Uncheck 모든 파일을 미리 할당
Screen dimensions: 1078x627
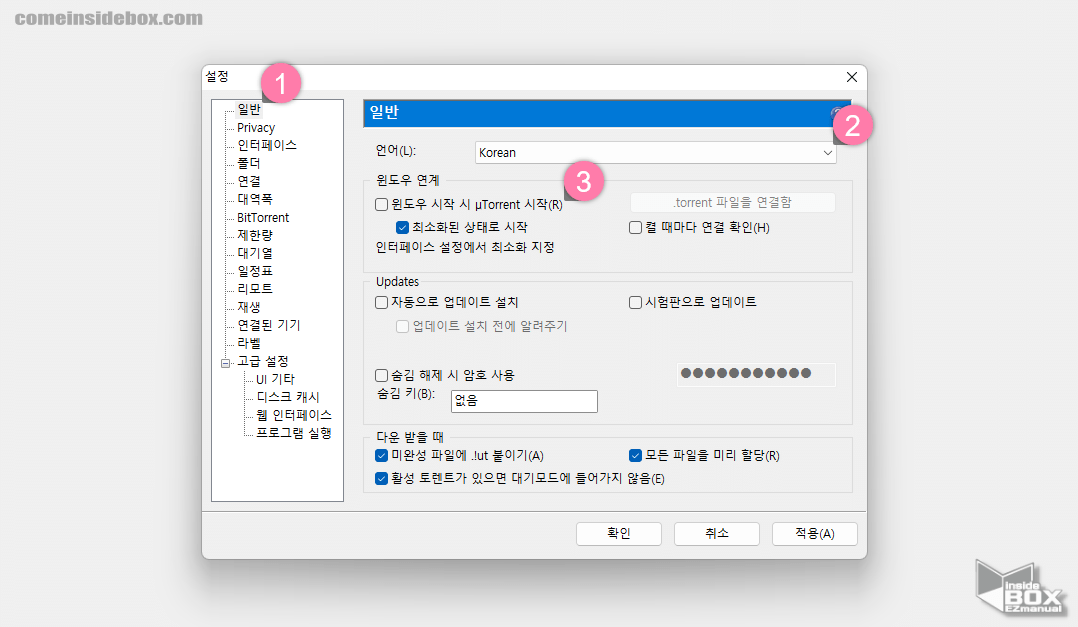(635, 455)
